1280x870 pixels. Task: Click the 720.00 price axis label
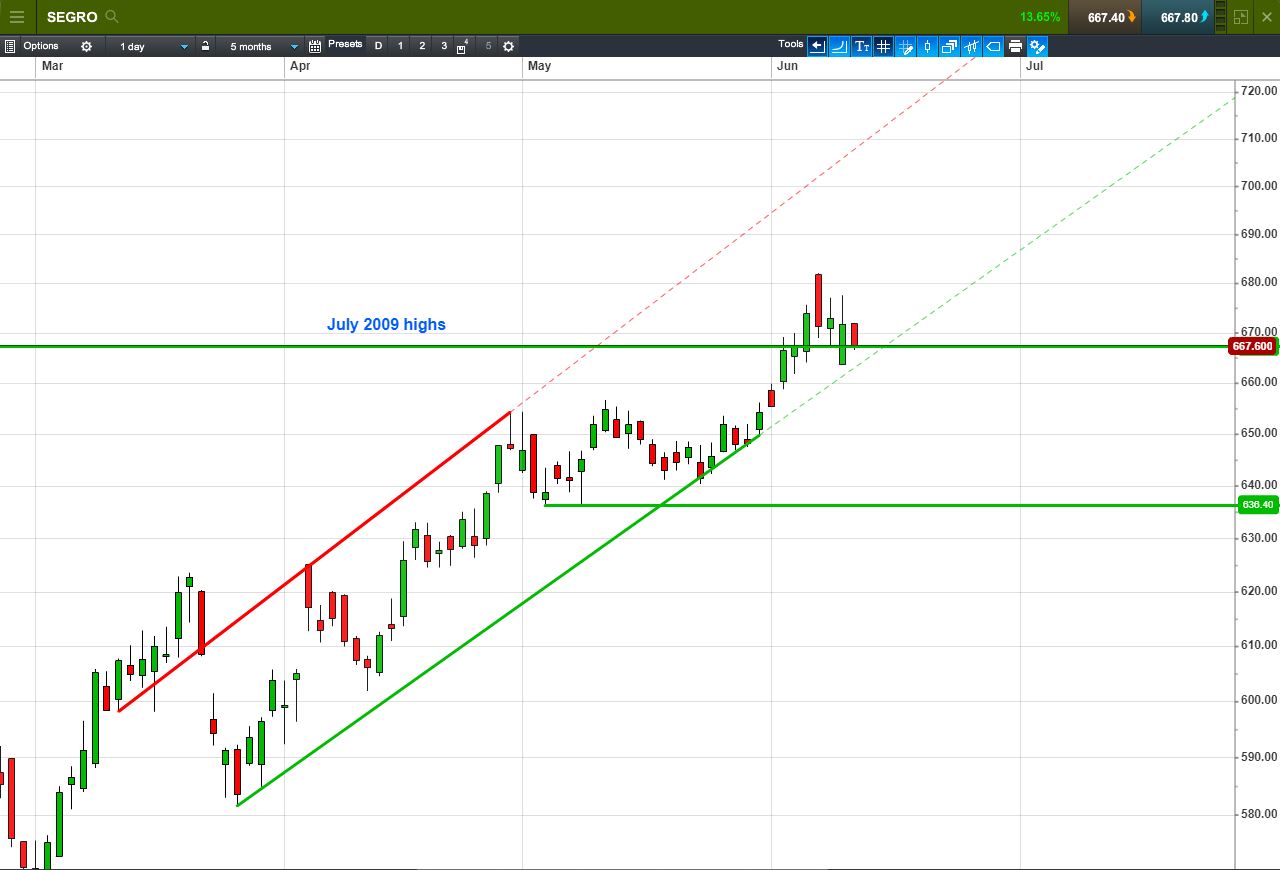[1258, 91]
